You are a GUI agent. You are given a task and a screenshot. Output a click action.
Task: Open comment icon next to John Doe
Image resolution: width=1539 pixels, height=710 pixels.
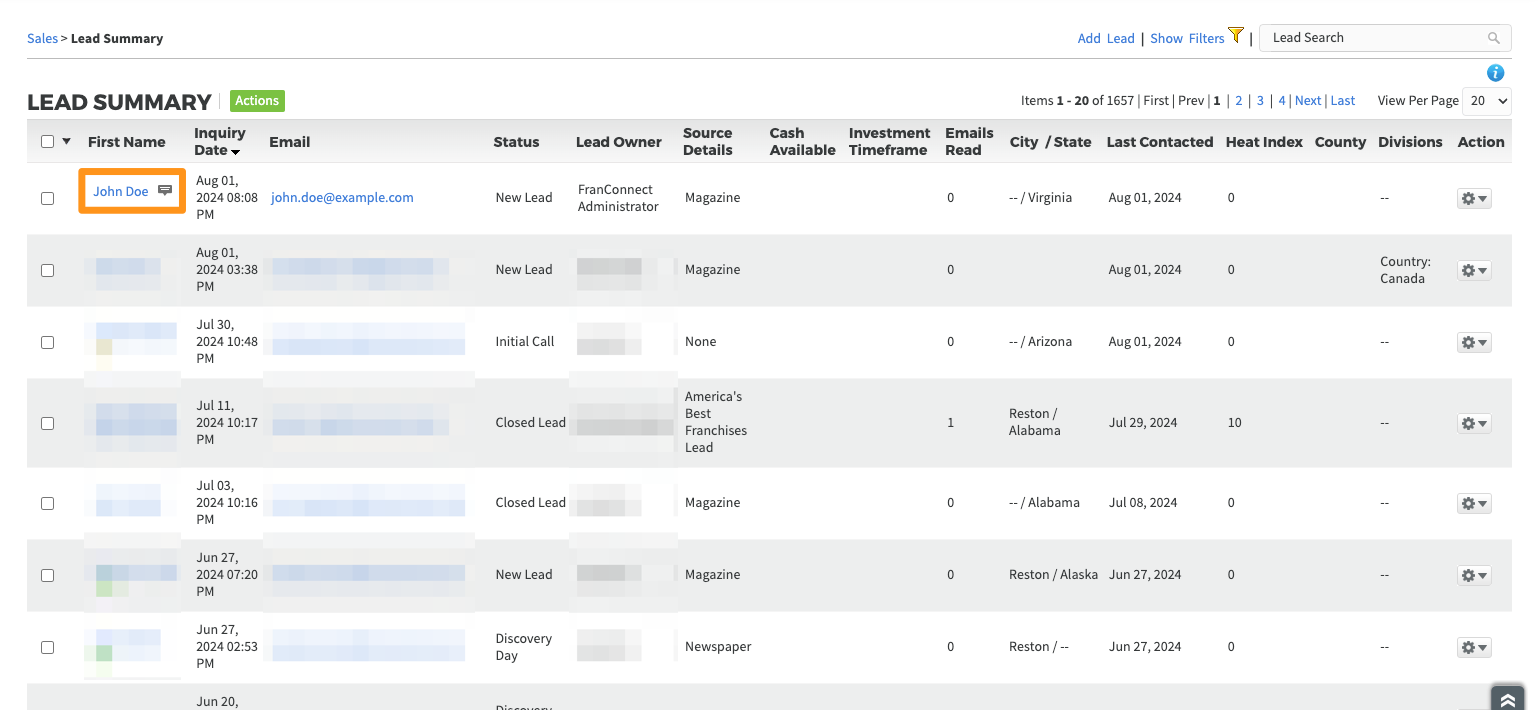pos(166,191)
